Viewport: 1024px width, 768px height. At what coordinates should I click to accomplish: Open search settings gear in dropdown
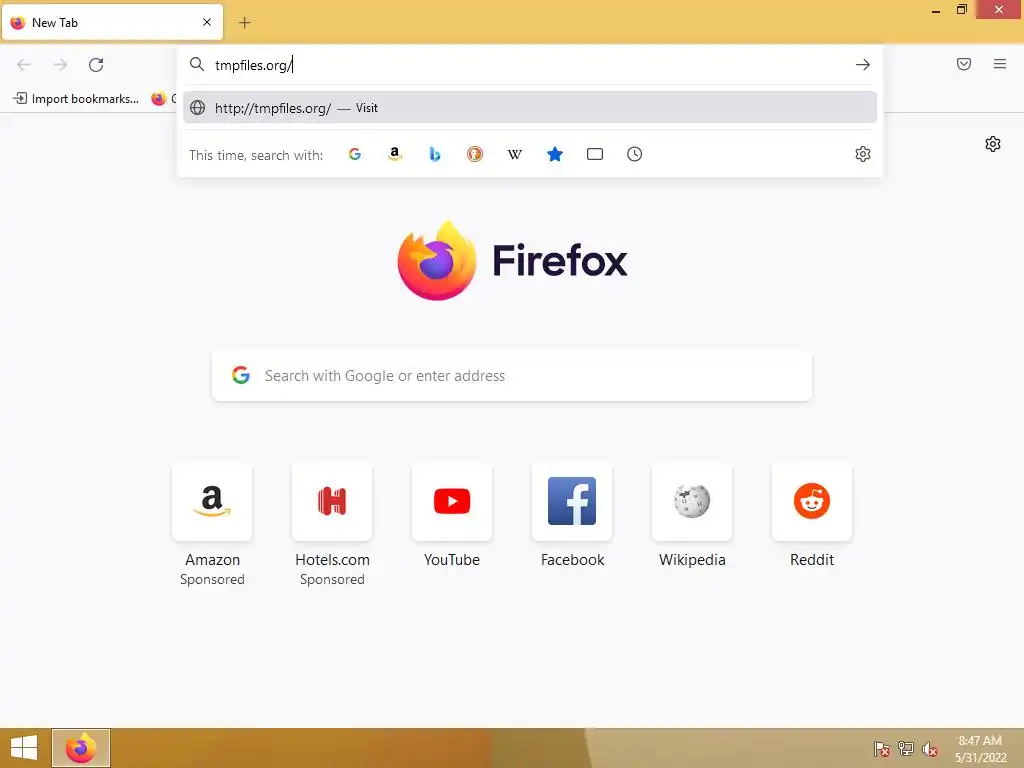pyautogui.click(x=863, y=154)
